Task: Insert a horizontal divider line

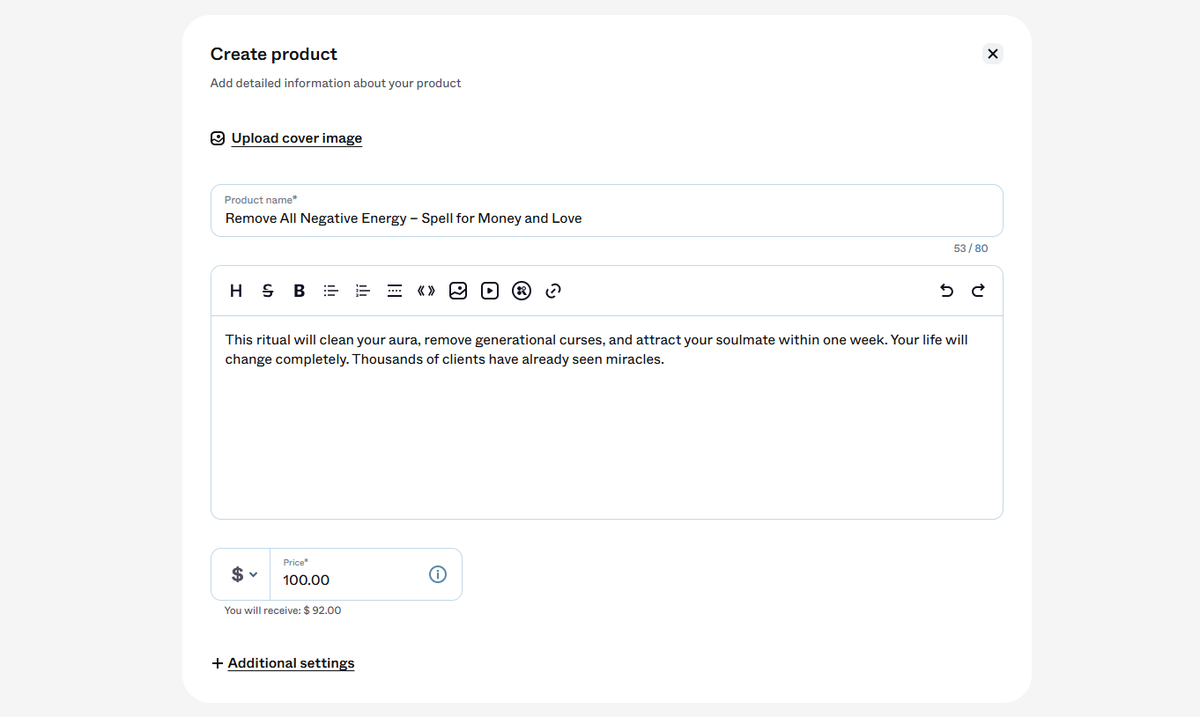Action: [394, 291]
